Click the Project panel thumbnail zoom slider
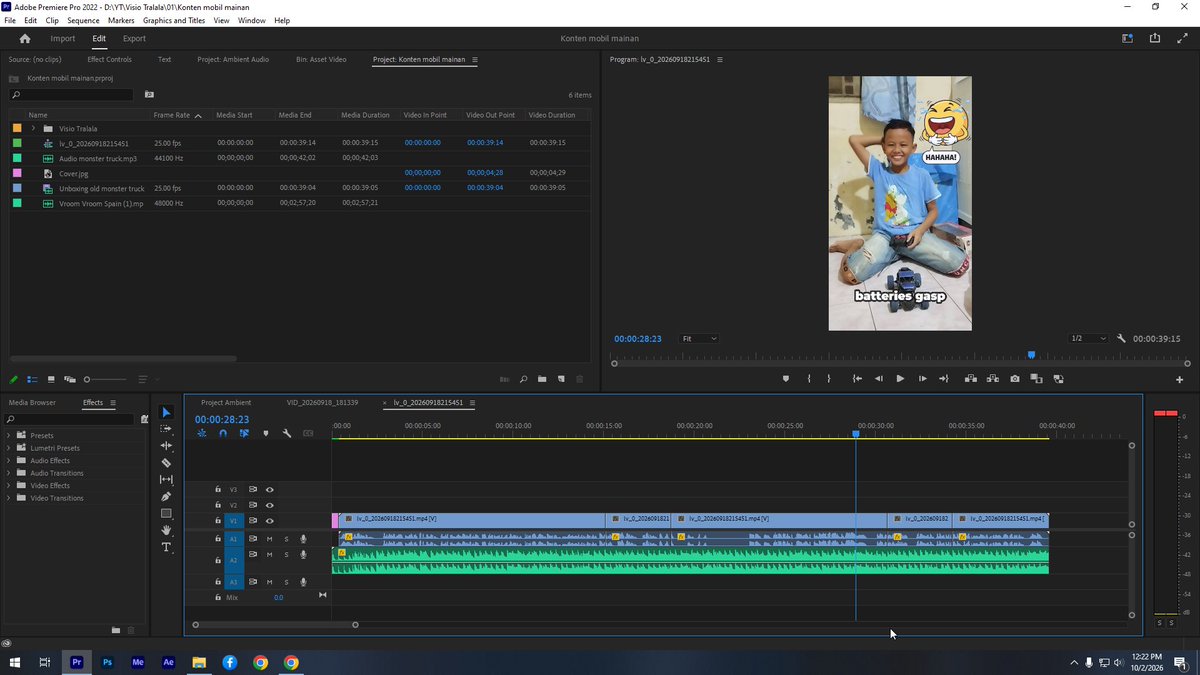The width and height of the screenshot is (1200, 675). [106, 379]
